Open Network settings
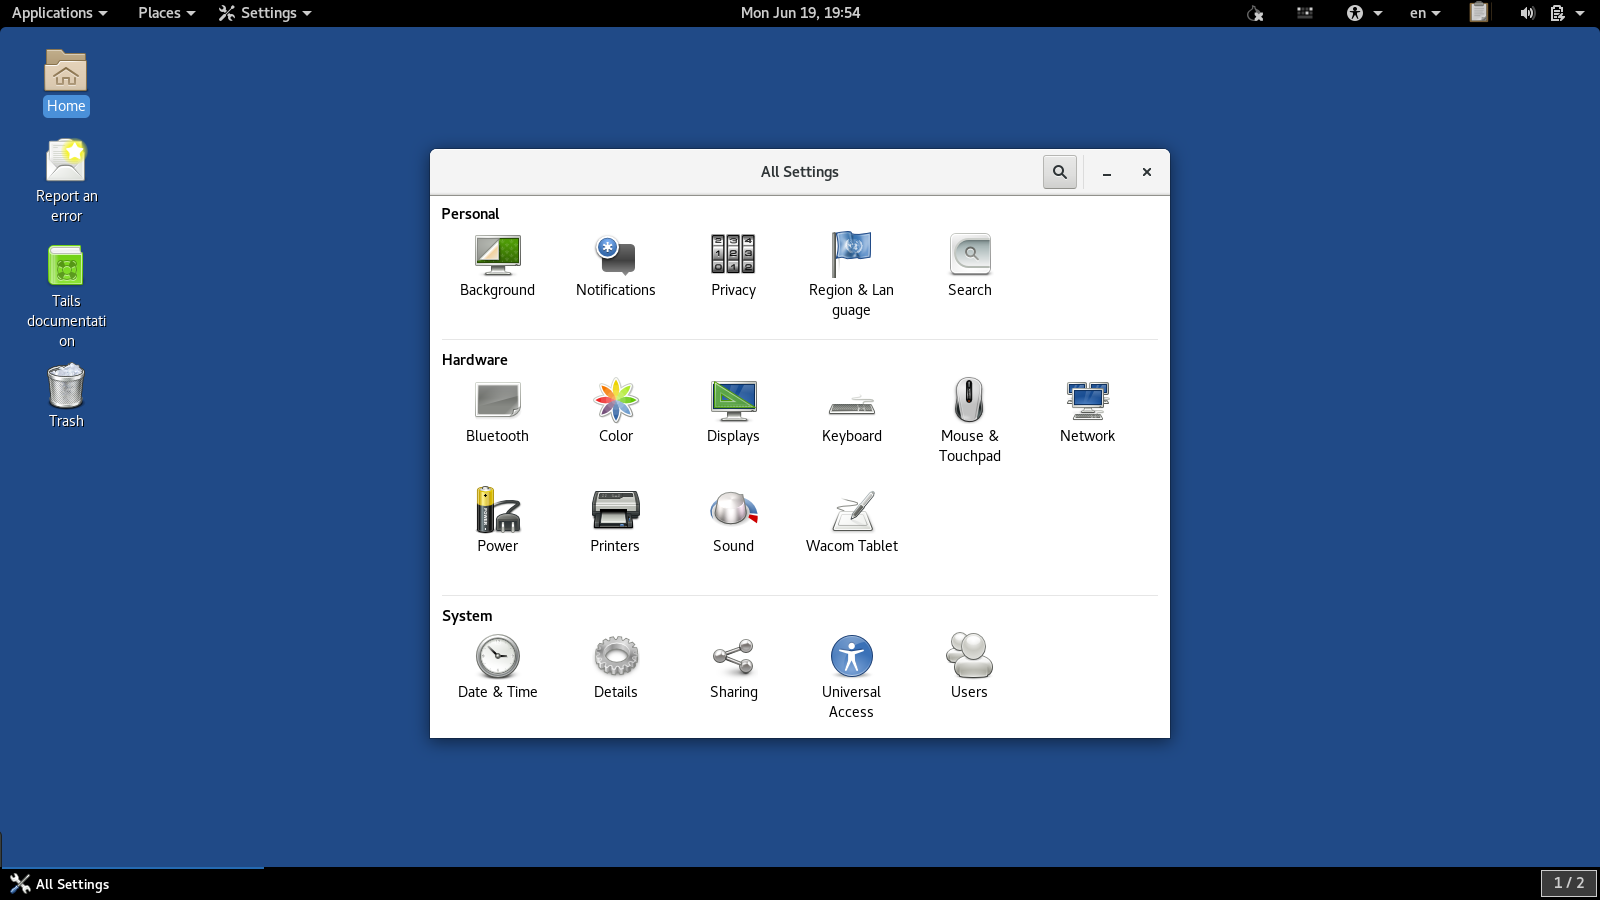Viewport: 1600px width, 900px height. click(x=1087, y=411)
